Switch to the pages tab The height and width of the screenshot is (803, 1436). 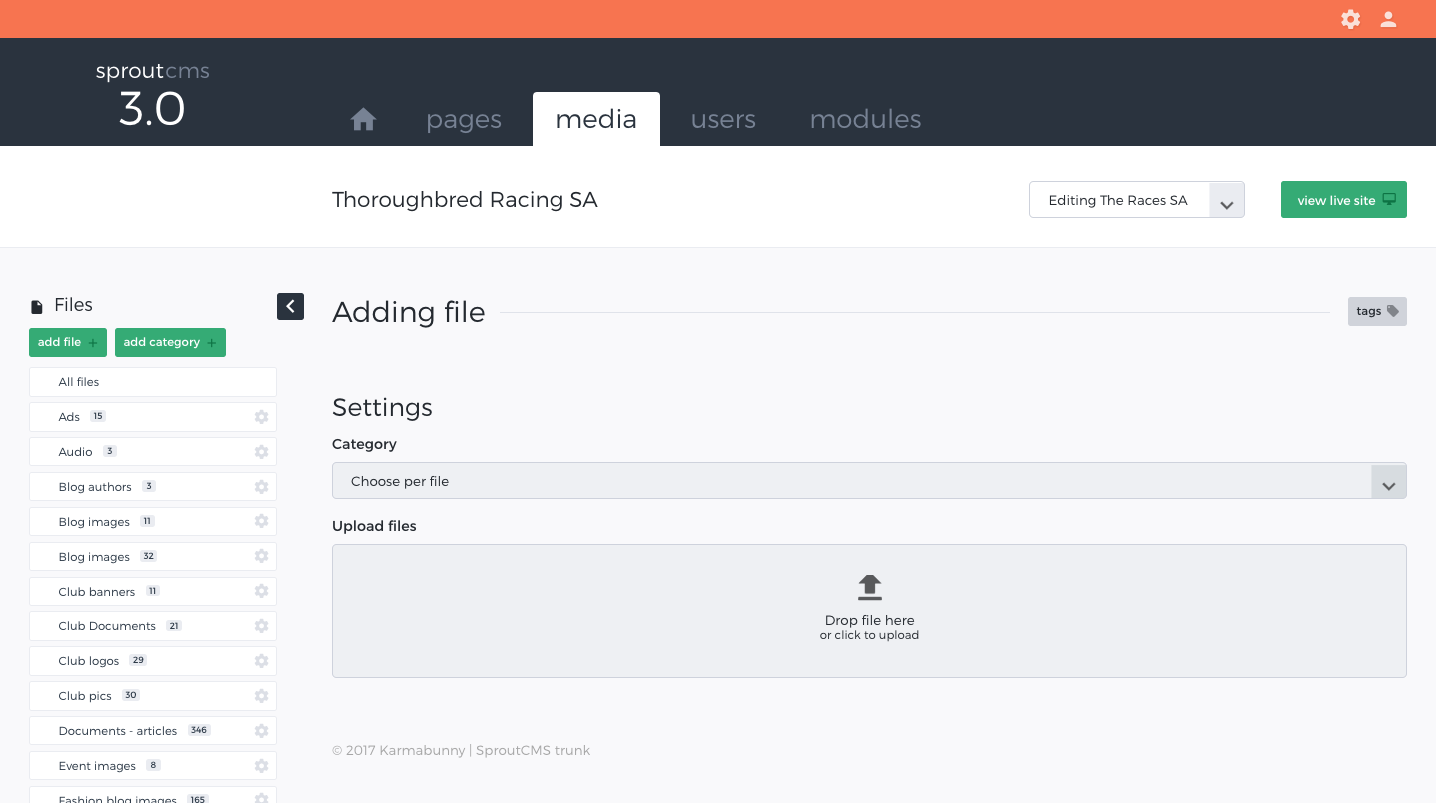tap(464, 119)
